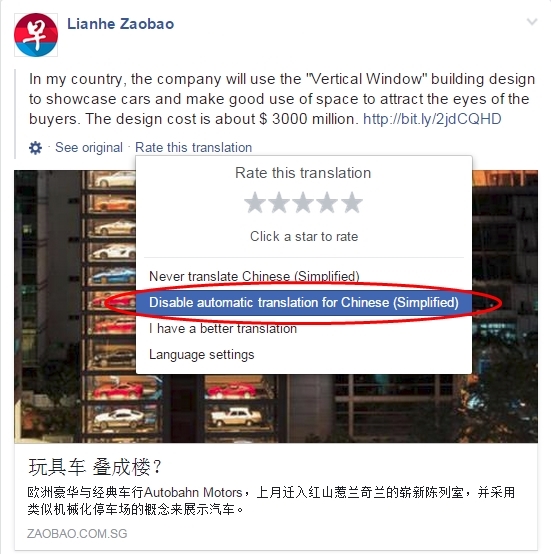Rate translation with the fifth star
The image size is (551, 554).
pyautogui.click(x=352, y=203)
